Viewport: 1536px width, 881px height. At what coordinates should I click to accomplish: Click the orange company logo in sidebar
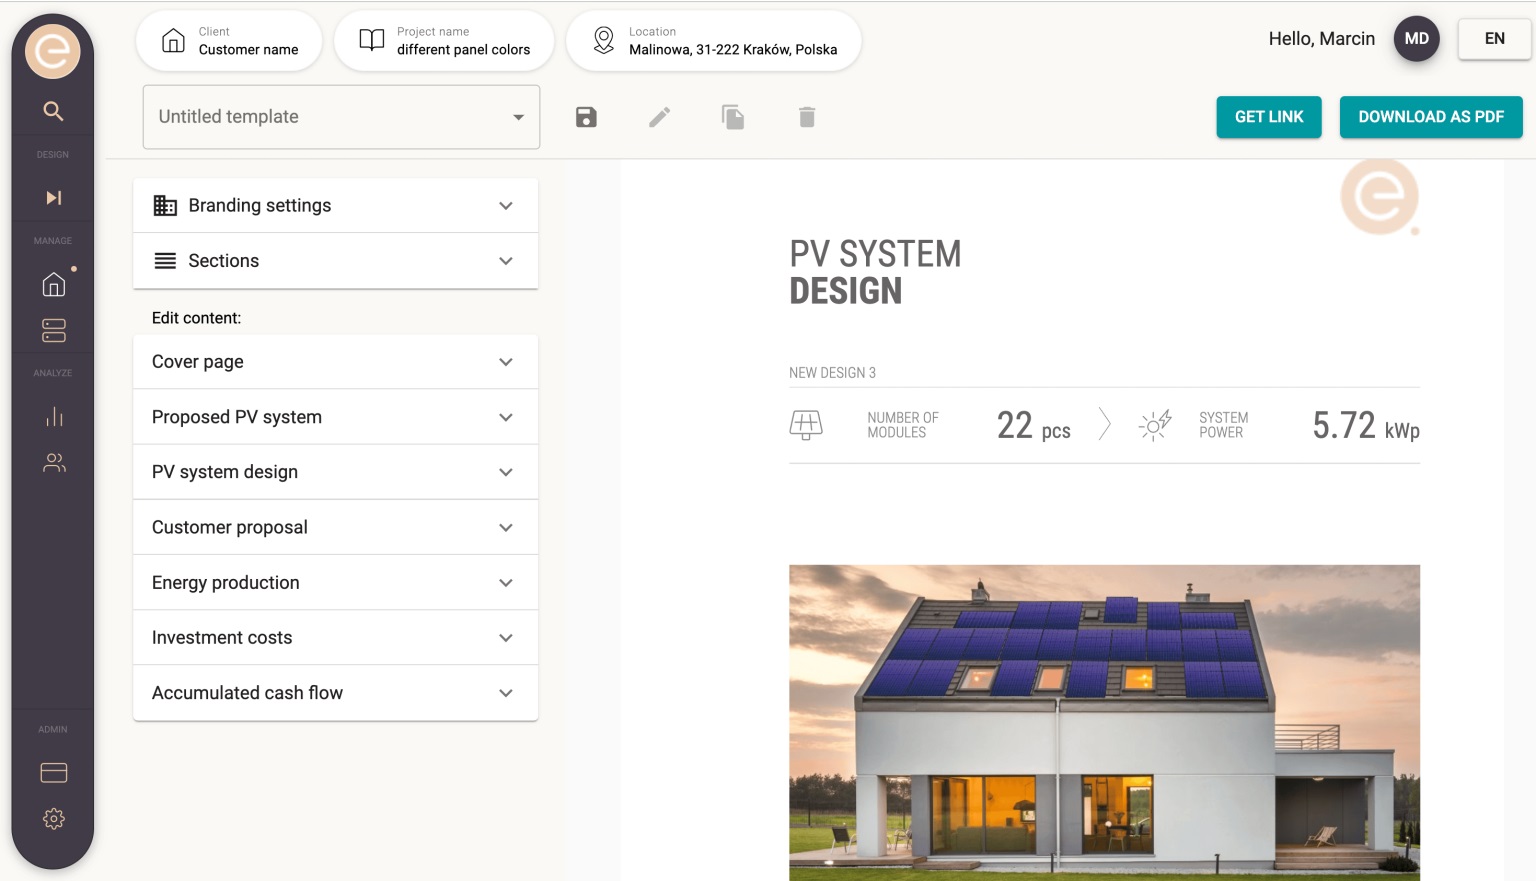pyautogui.click(x=52, y=51)
